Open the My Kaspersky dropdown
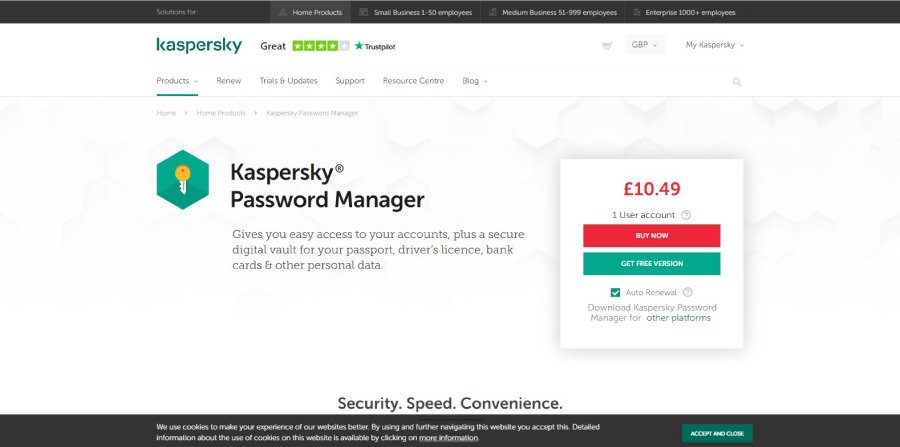Screen dimensions: 900x447 tap(715, 45)
